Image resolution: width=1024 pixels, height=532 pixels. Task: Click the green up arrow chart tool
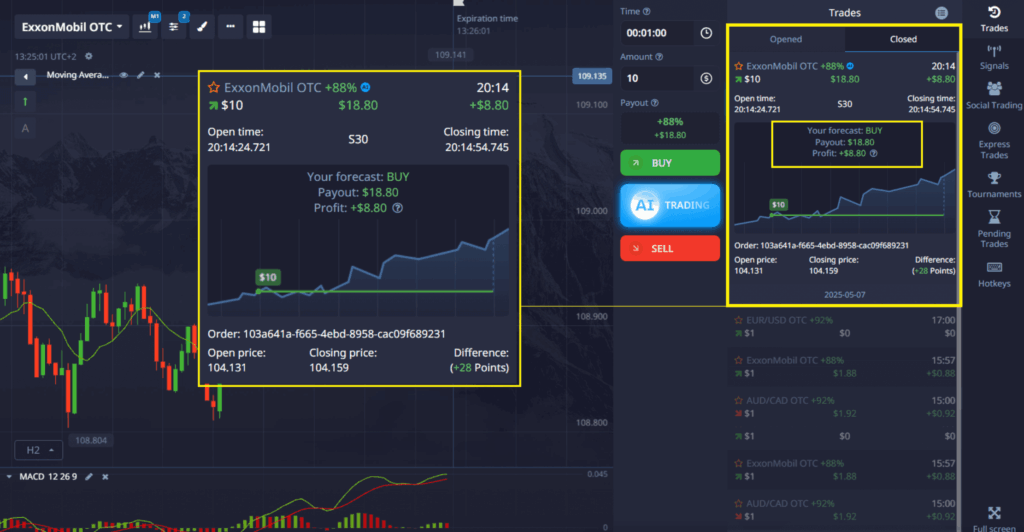[x=25, y=102]
